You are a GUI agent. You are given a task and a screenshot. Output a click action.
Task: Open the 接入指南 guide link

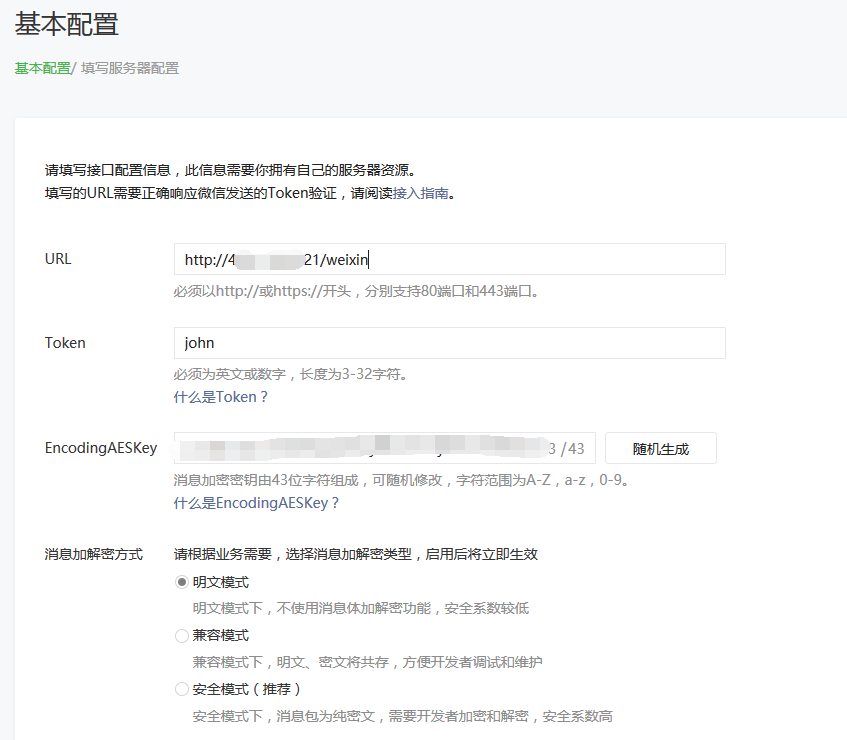(421, 193)
